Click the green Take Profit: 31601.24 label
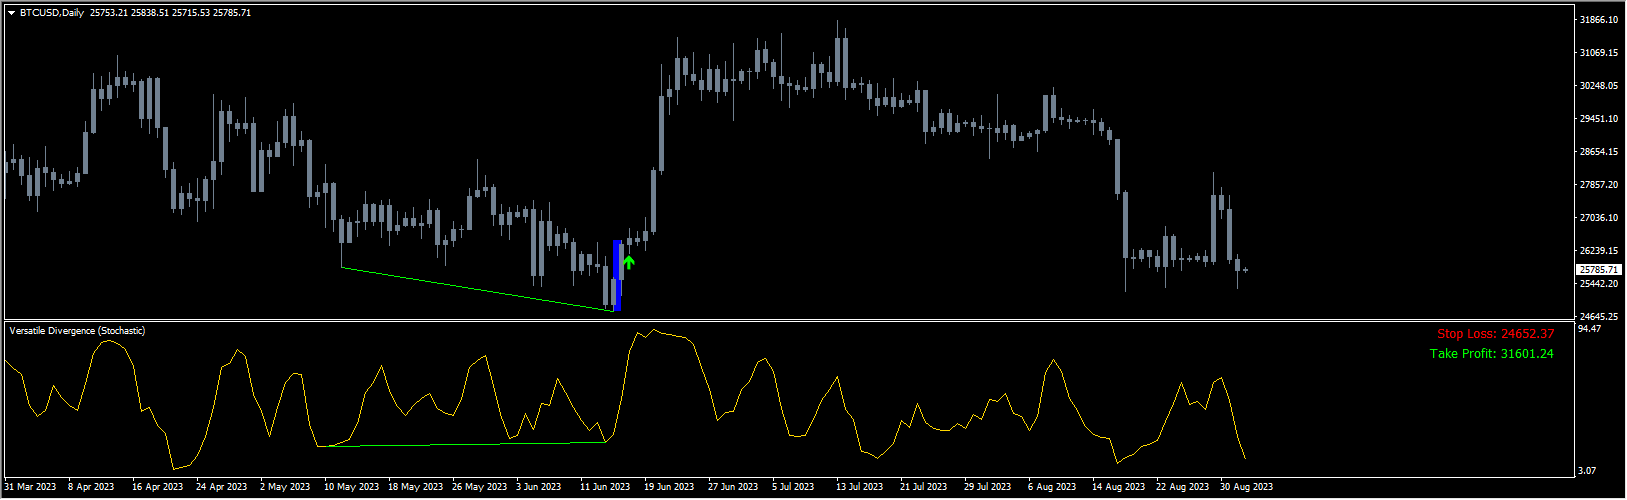Viewport: 1627px width, 500px height. (x=1492, y=353)
